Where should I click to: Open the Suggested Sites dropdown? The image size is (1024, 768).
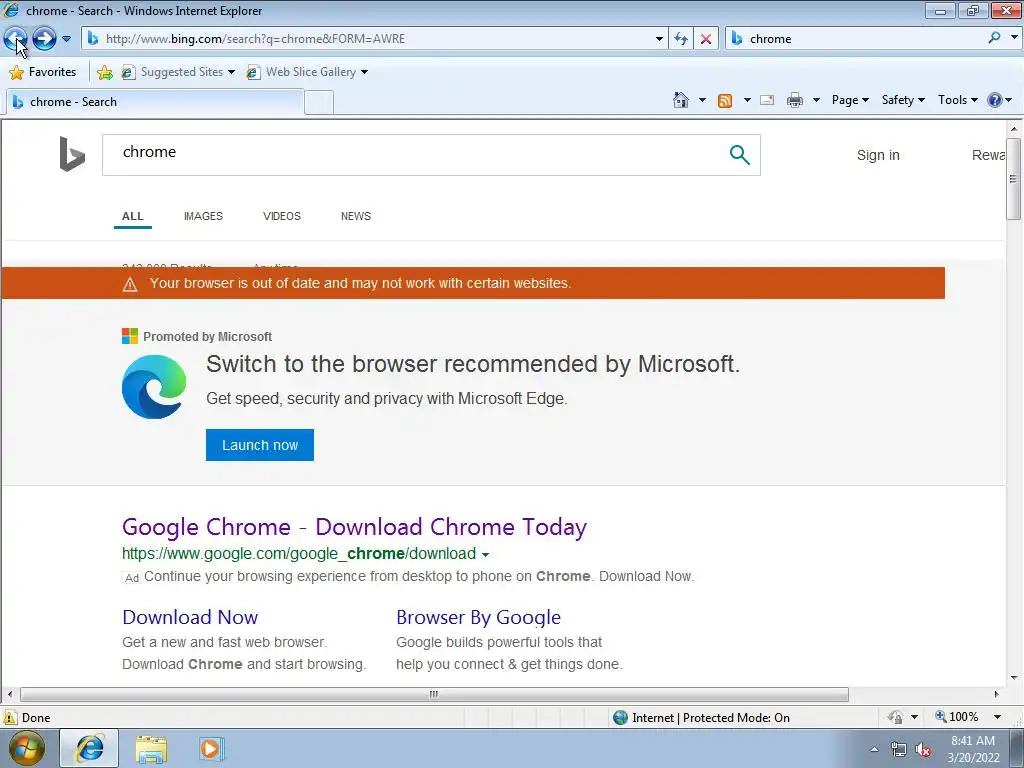point(178,72)
